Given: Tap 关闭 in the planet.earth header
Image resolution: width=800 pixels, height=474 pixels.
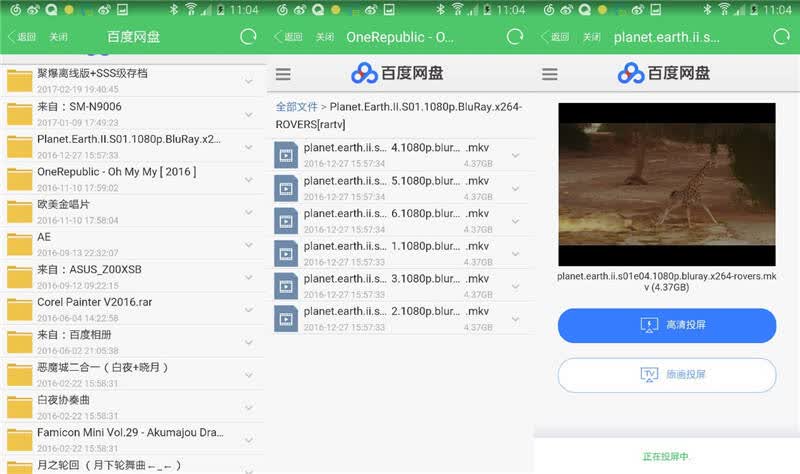Looking at the screenshot, I should (592, 37).
